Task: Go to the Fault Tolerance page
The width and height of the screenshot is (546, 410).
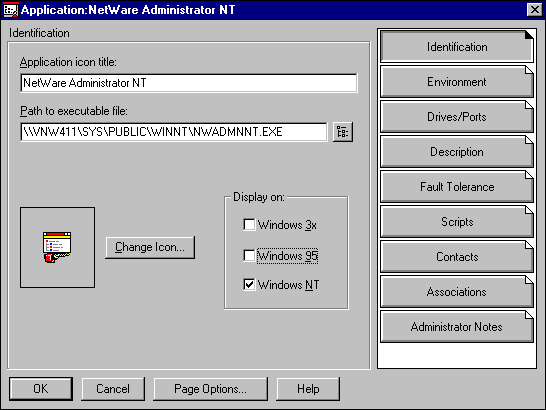Action: pos(457,187)
